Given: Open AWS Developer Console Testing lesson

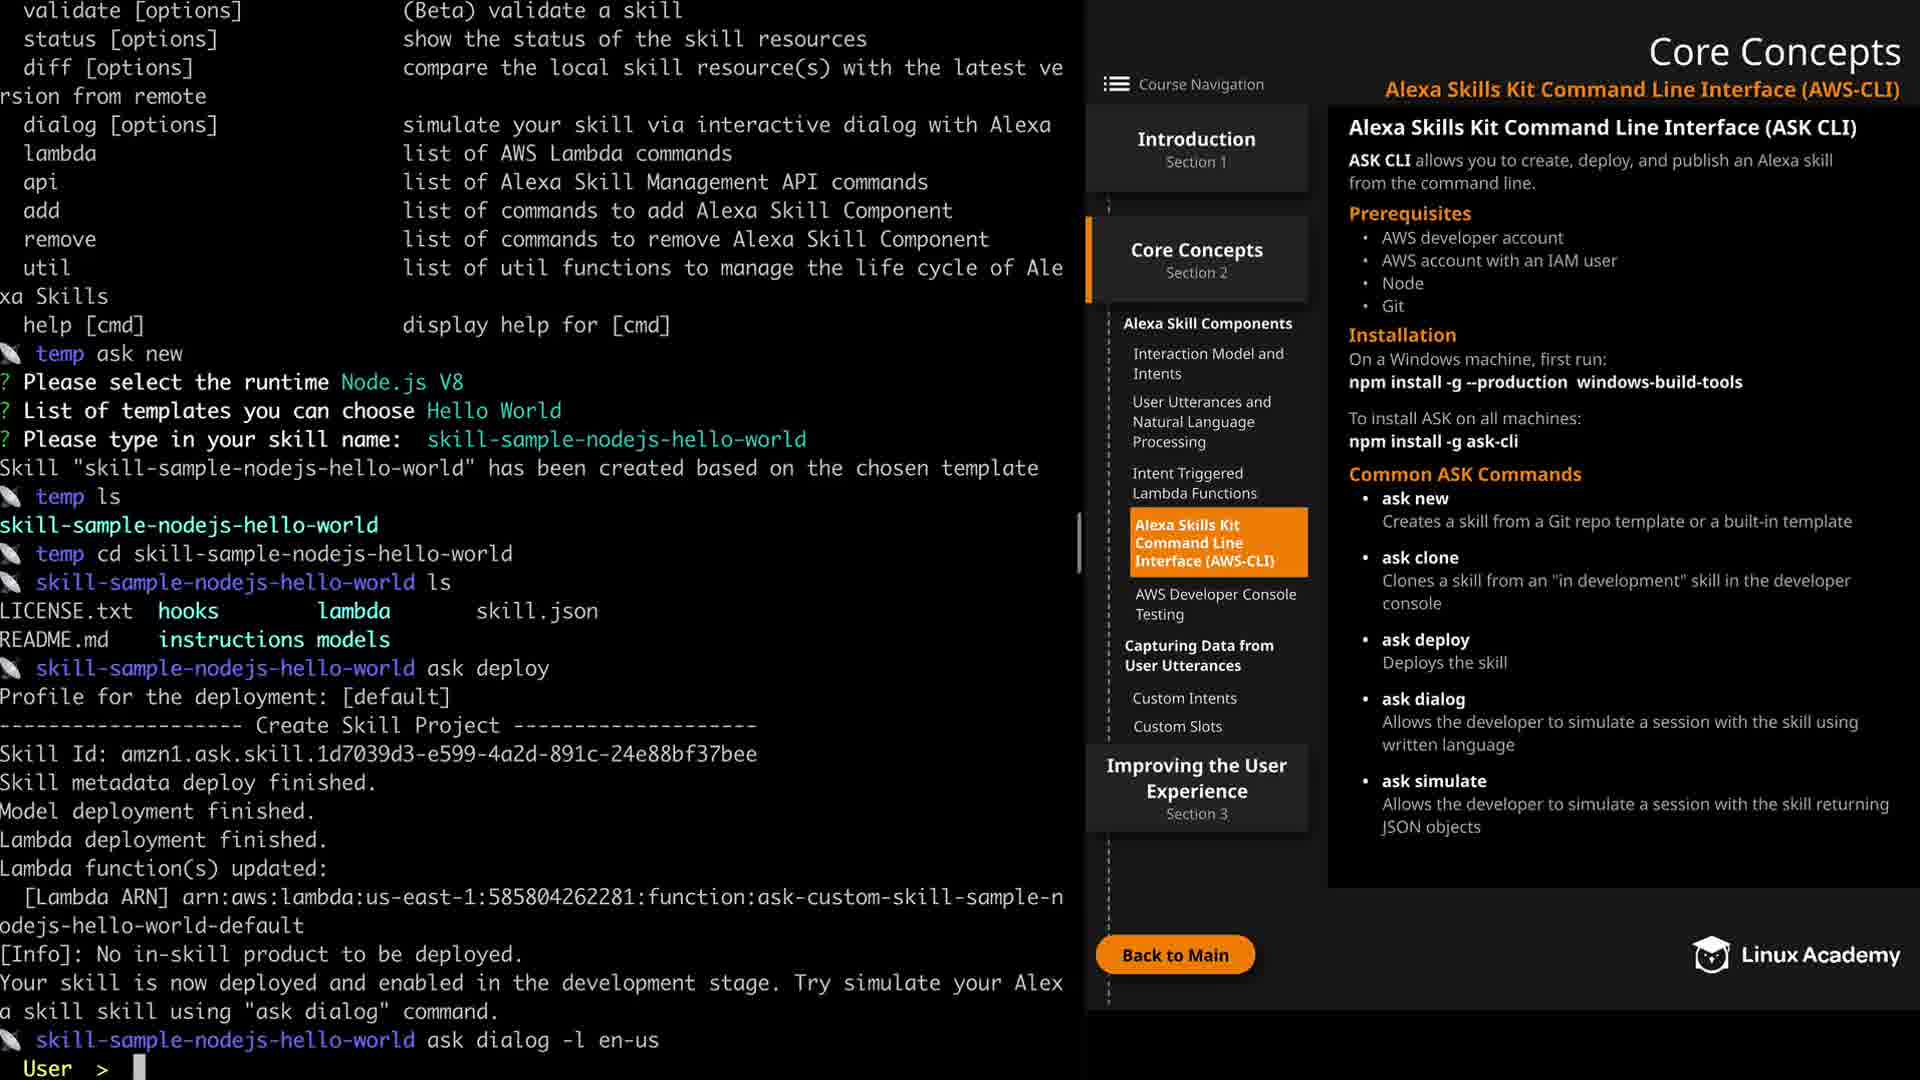Looking at the screenshot, I should tap(1214, 604).
